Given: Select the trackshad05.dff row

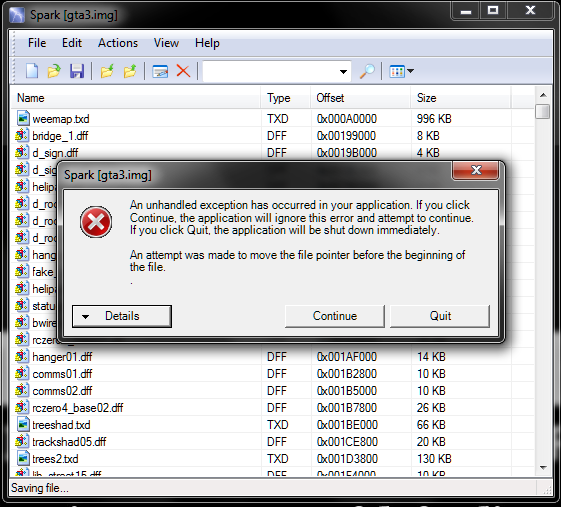Looking at the screenshot, I should click(x=273, y=442).
